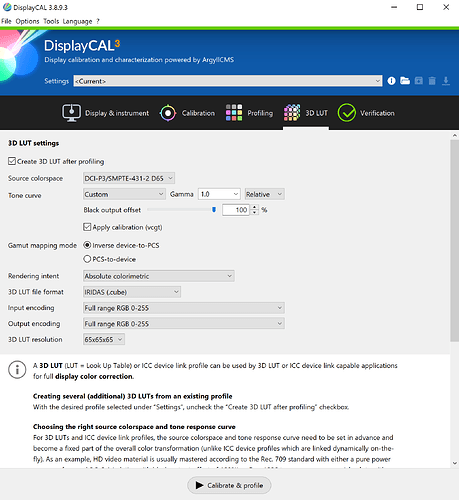Open the Display & instrument tab icon
This screenshot has height=500, width=459.
coord(71,113)
